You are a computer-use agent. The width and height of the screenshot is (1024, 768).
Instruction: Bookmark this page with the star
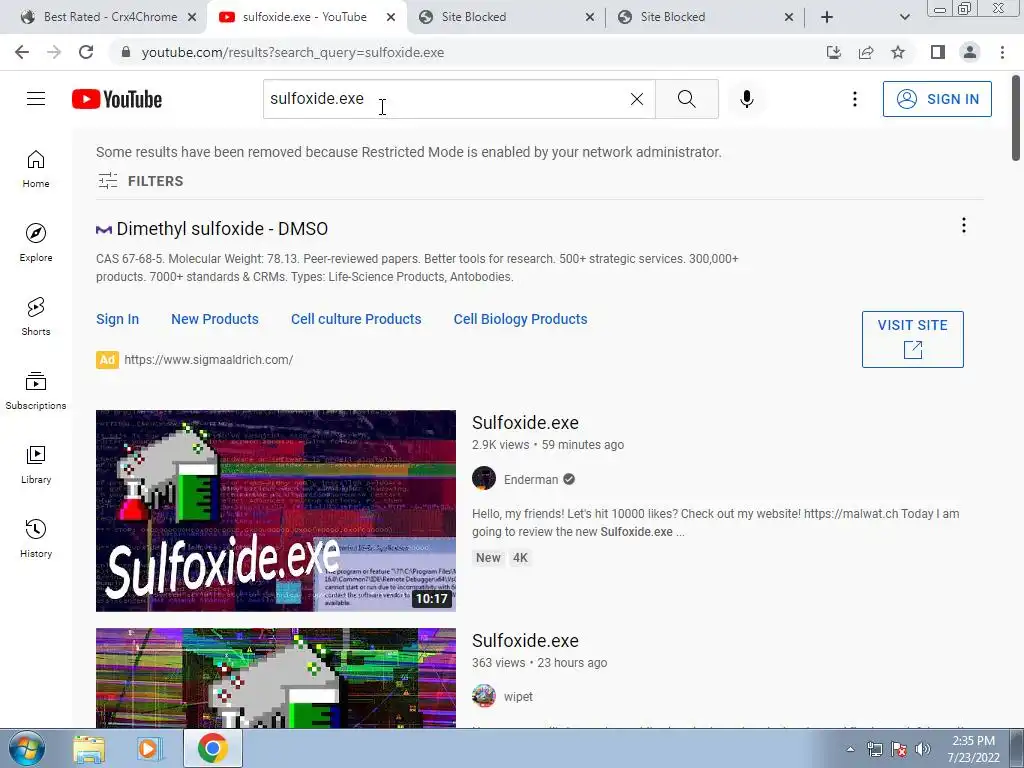(x=898, y=52)
